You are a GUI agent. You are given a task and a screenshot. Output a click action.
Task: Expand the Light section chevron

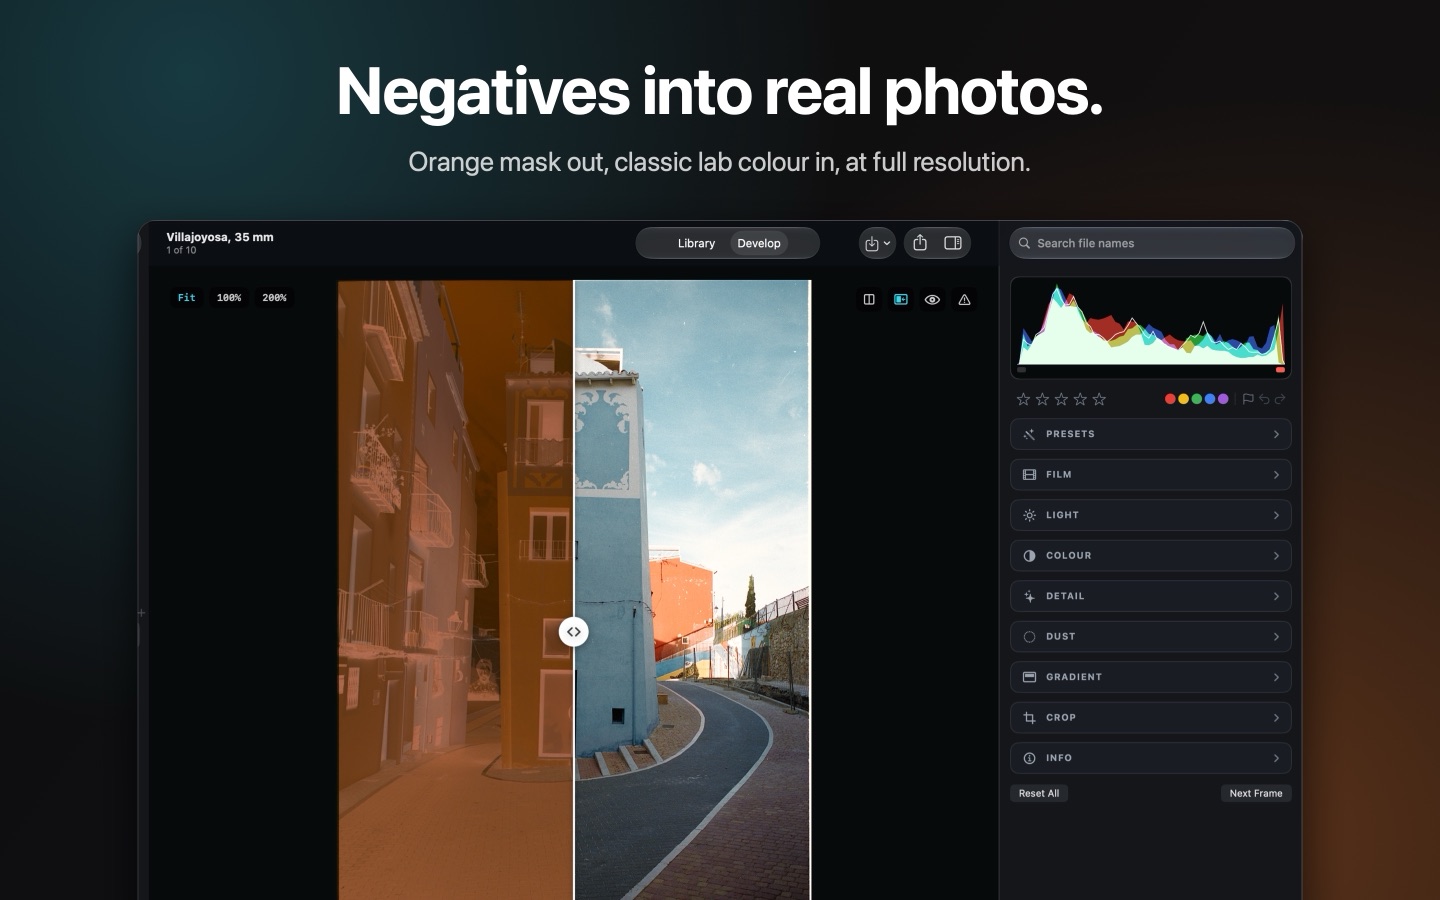tap(1276, 515)
